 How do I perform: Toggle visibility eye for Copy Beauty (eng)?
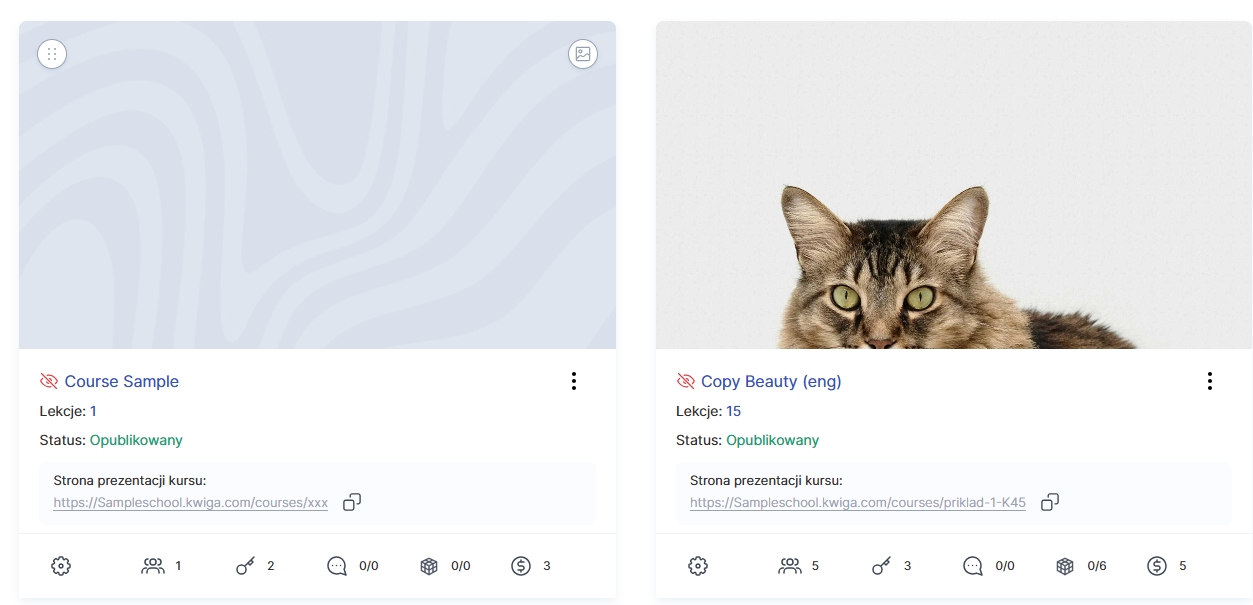coord(686,381)
